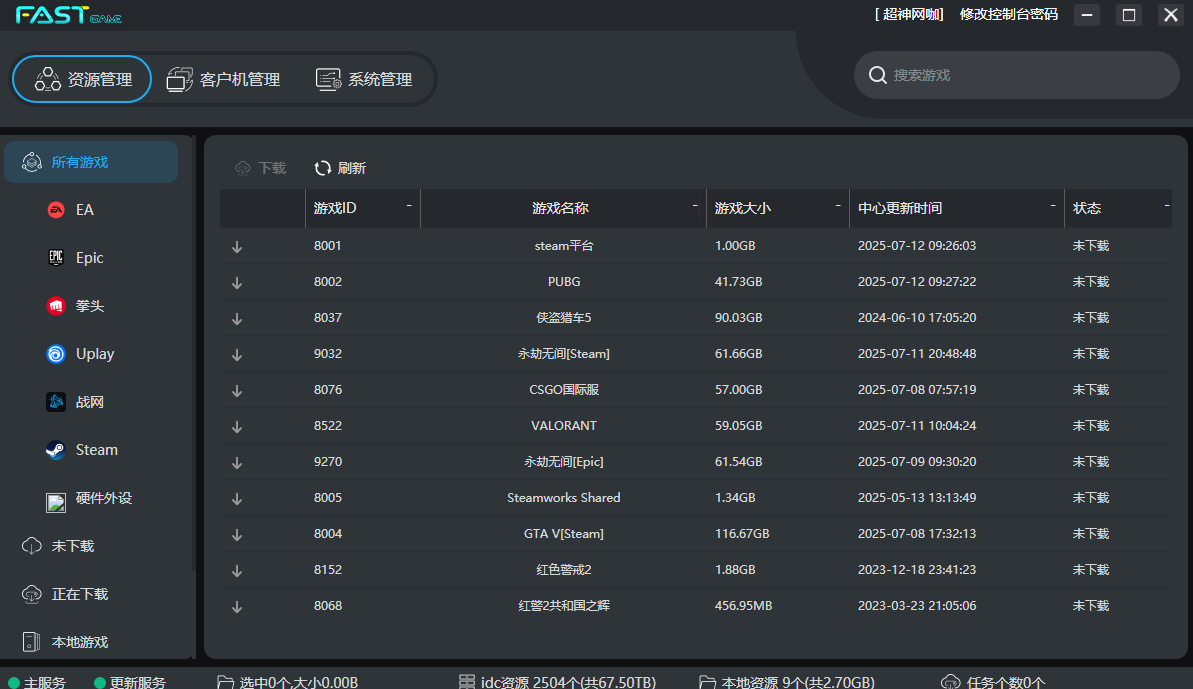This screenshot has height=689, width=1193.
Task: Click download arrow beside VALORANT
Action: click(x=237, y=427)
